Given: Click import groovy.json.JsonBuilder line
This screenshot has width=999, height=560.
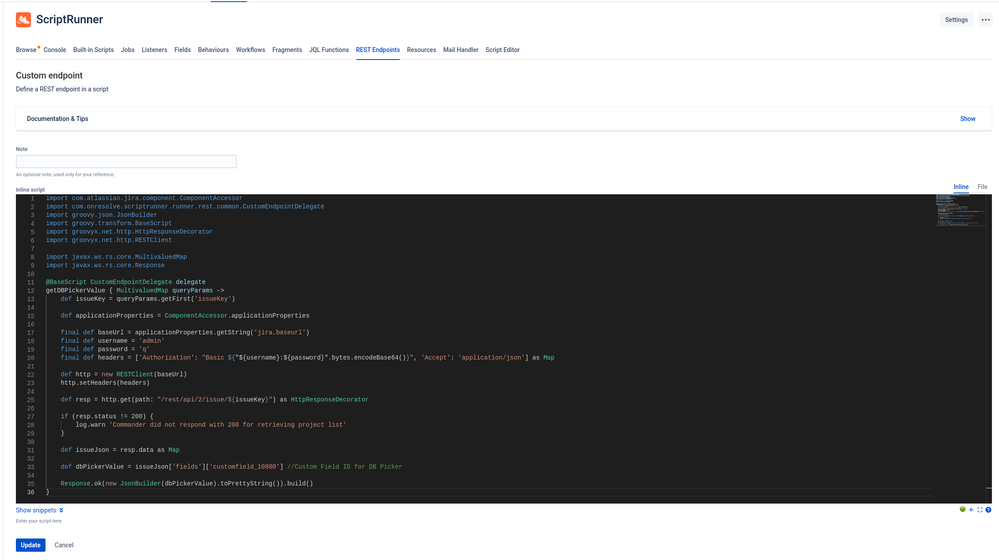Looking at the screenshot, I should coord(101,215).
